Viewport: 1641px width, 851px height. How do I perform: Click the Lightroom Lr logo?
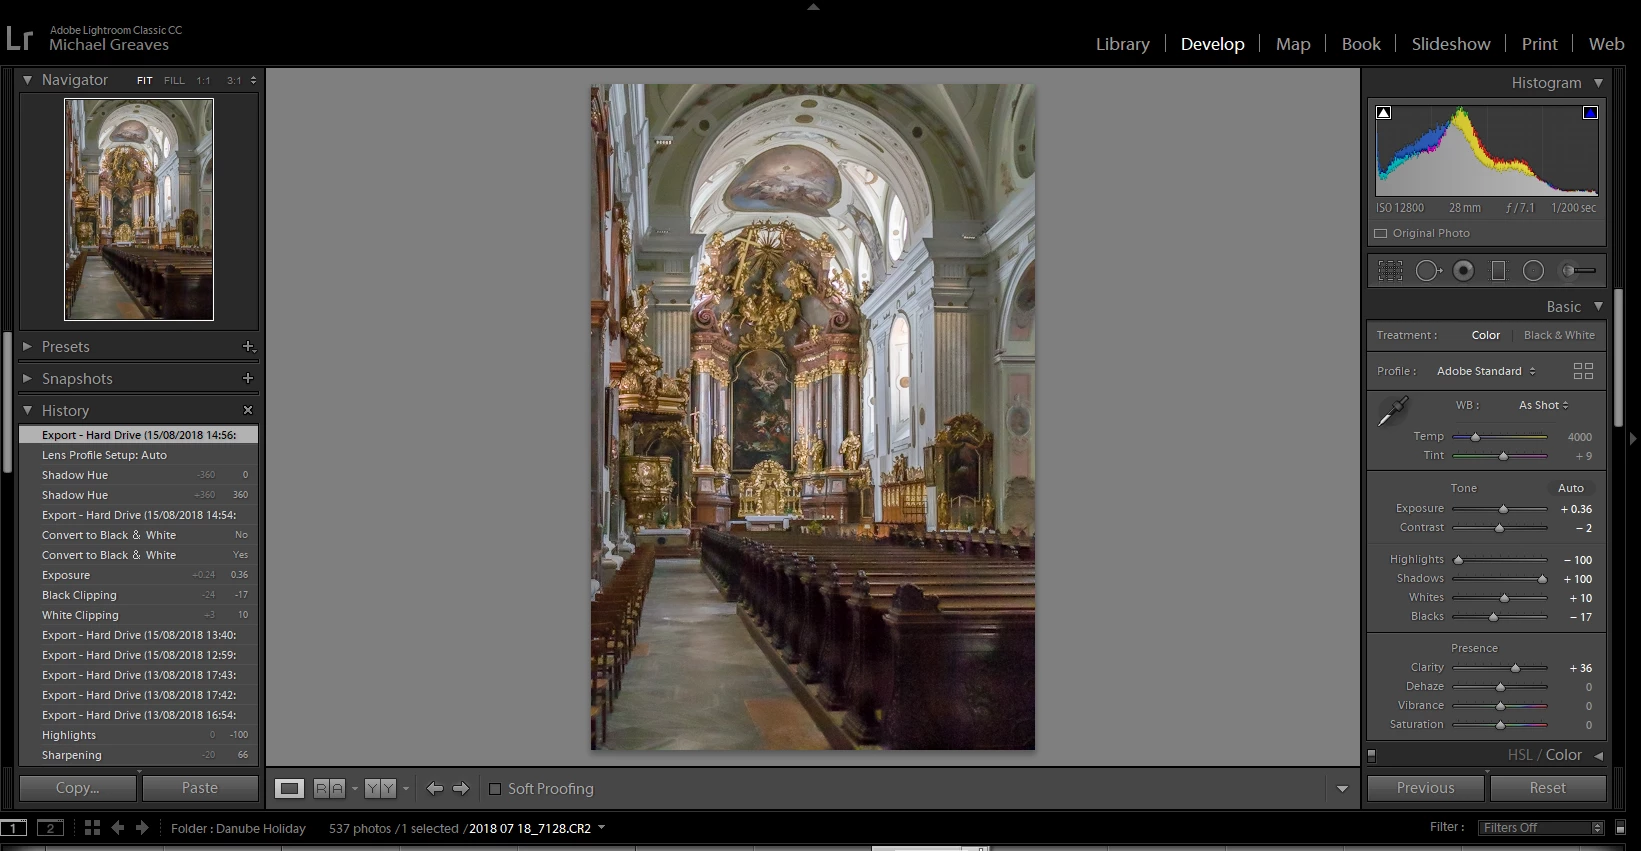[x=19, y=38]
